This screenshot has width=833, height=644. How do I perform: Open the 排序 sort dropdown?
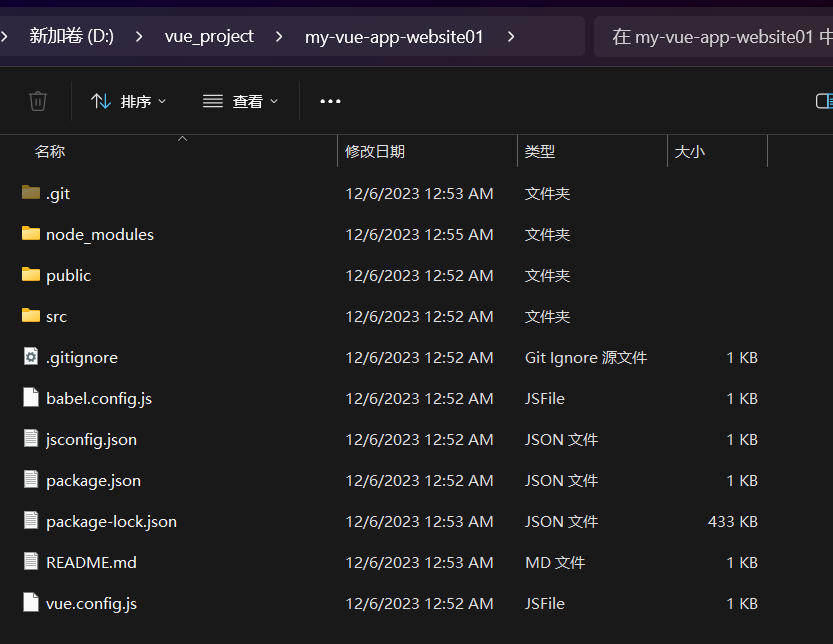point(129,101)
